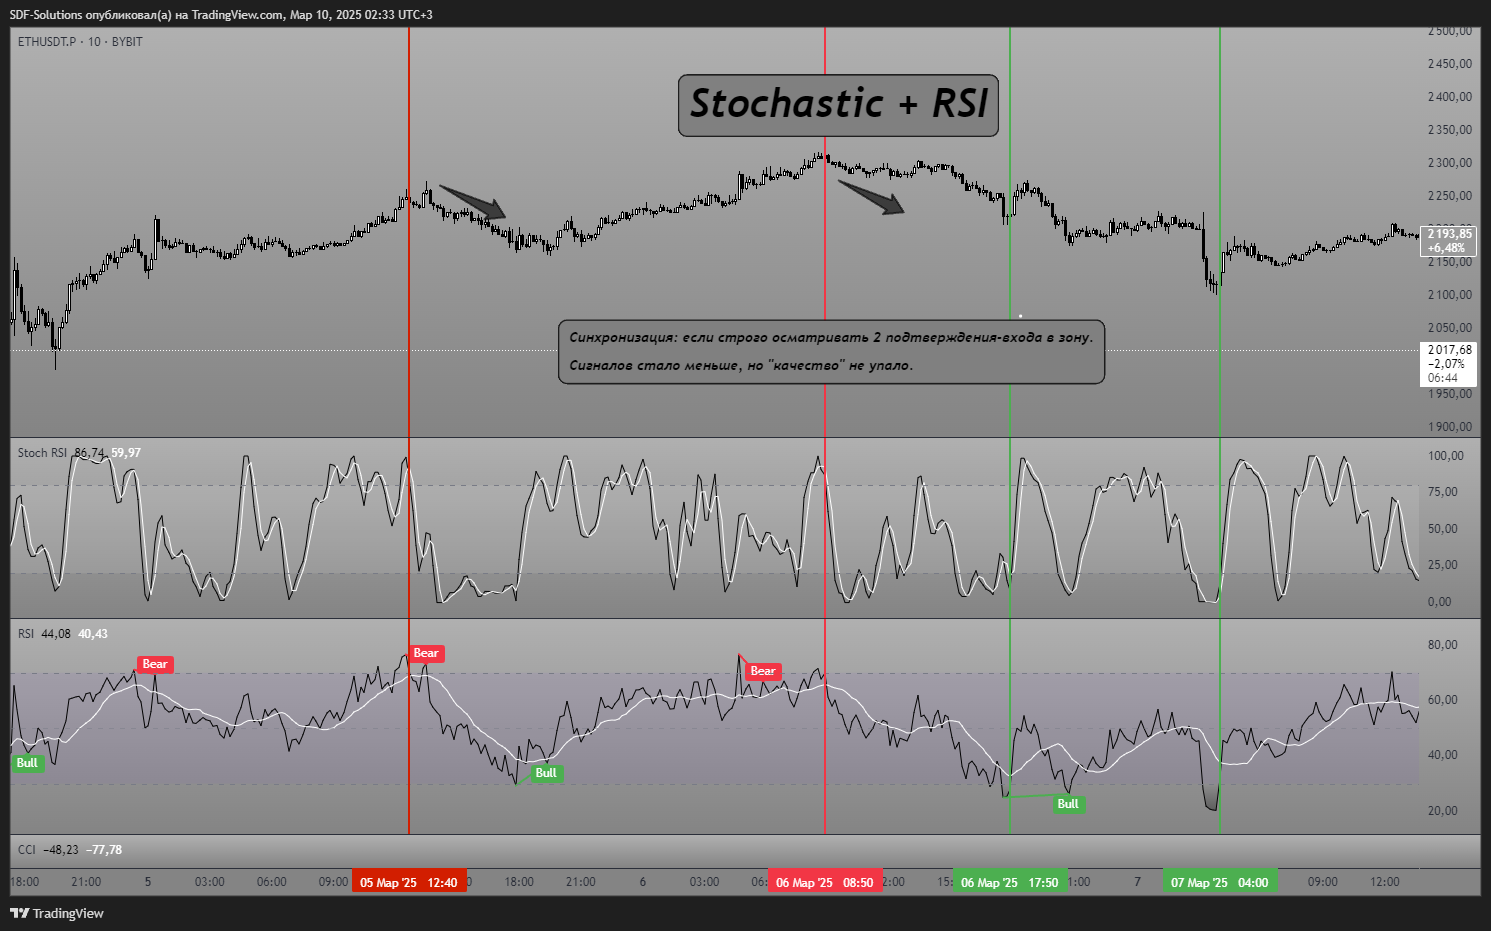
Task: Click the 0,00 Stoch RSI scale label
Action: point(1440,602)
